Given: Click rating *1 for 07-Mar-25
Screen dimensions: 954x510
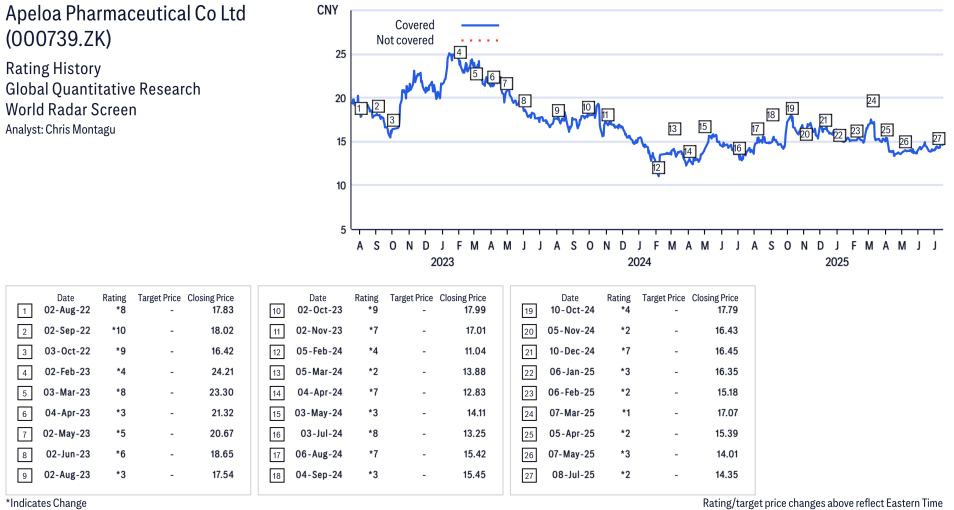Looking at the screenshot, I should 625,413.
